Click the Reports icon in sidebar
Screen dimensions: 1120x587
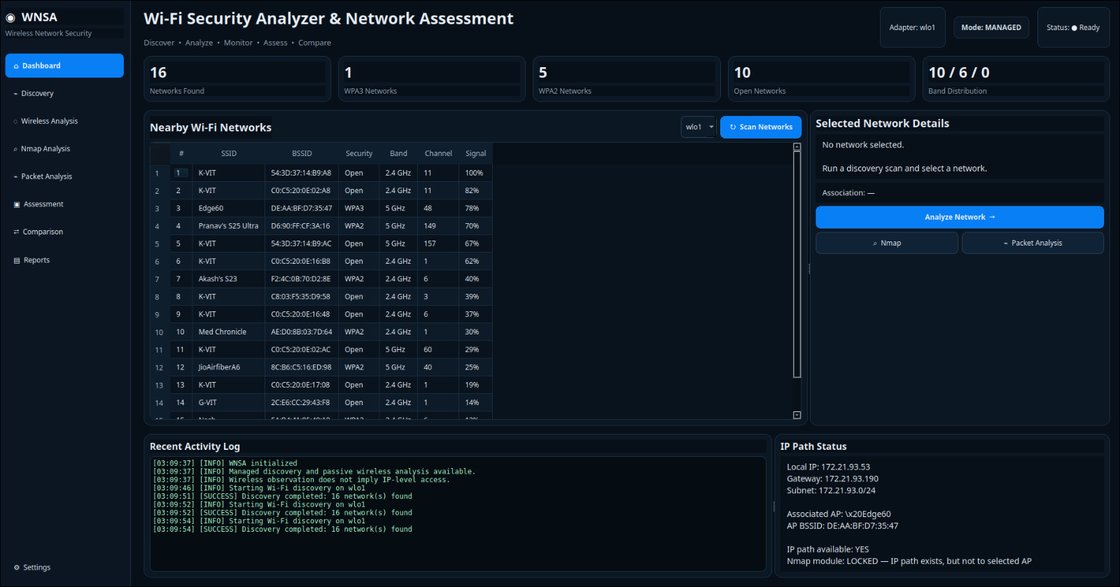(x=16, y=261)
